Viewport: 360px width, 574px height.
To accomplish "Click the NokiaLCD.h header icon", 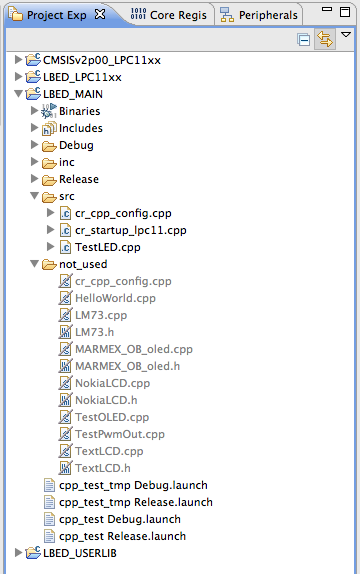I will [x=65, y=400].
